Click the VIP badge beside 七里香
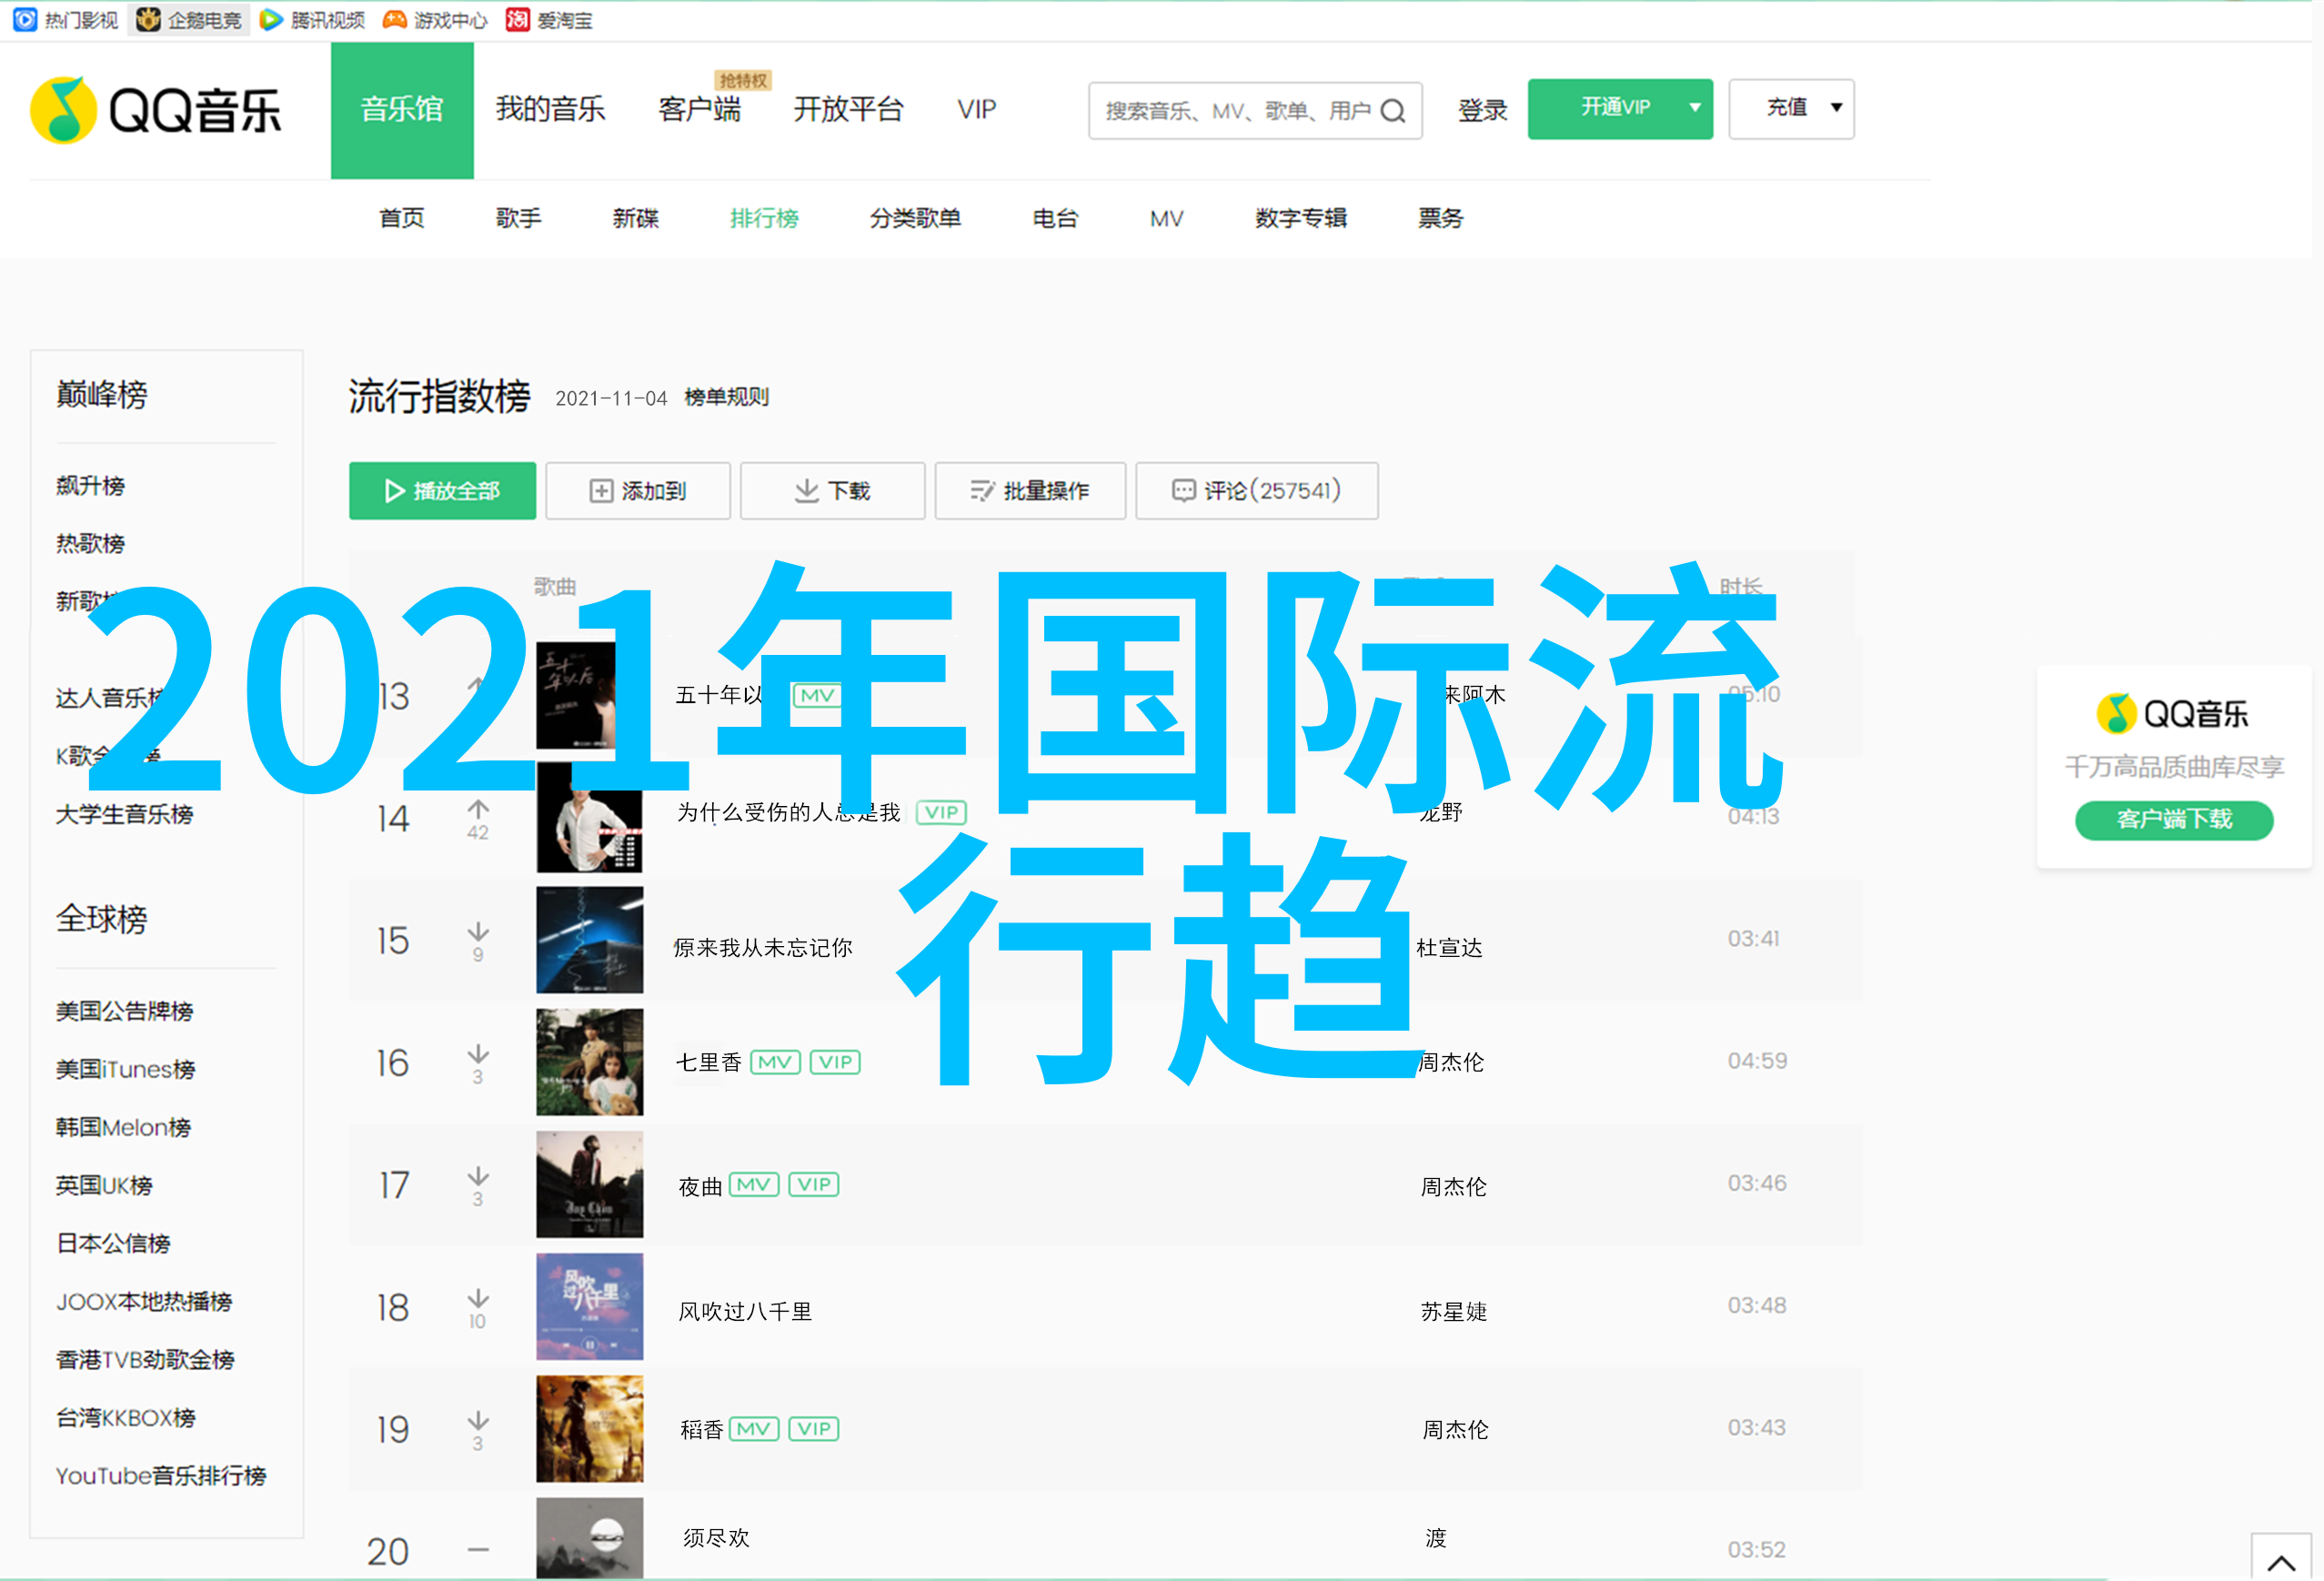 pyautogui.click(x=835, y=1062)
